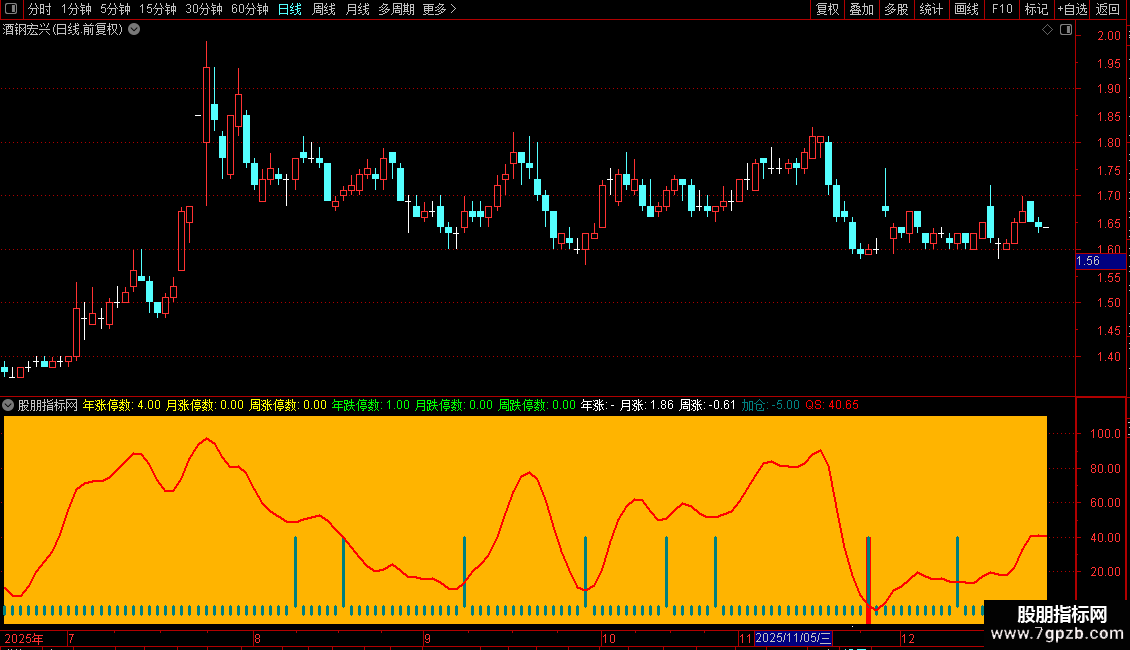Toggle the left sidebar panel icon
Image resolution: width=1130 pixels, height=650 pixels.
(11, 9)
